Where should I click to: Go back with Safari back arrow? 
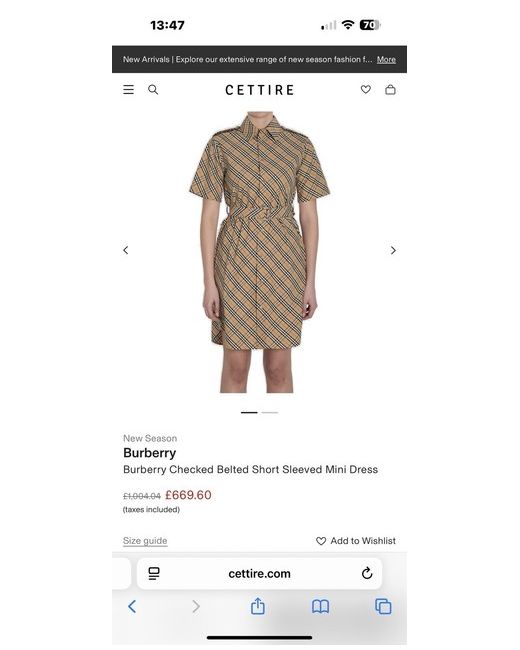(x=132, y=606)
